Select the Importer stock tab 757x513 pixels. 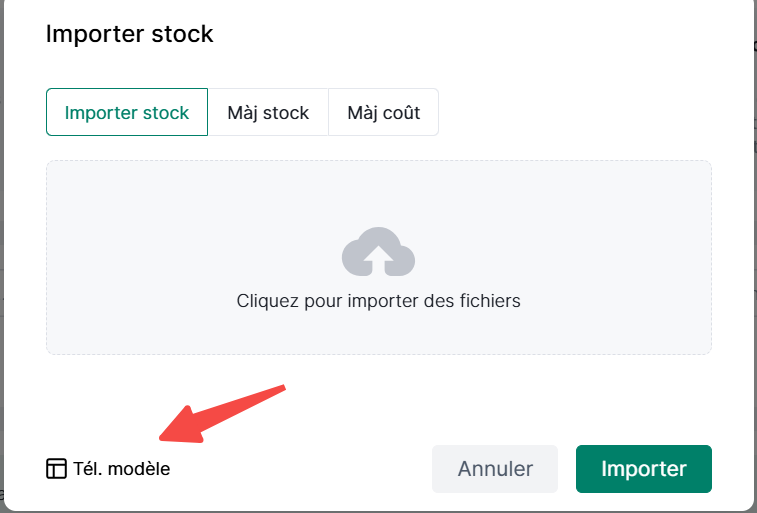point(127,112)
